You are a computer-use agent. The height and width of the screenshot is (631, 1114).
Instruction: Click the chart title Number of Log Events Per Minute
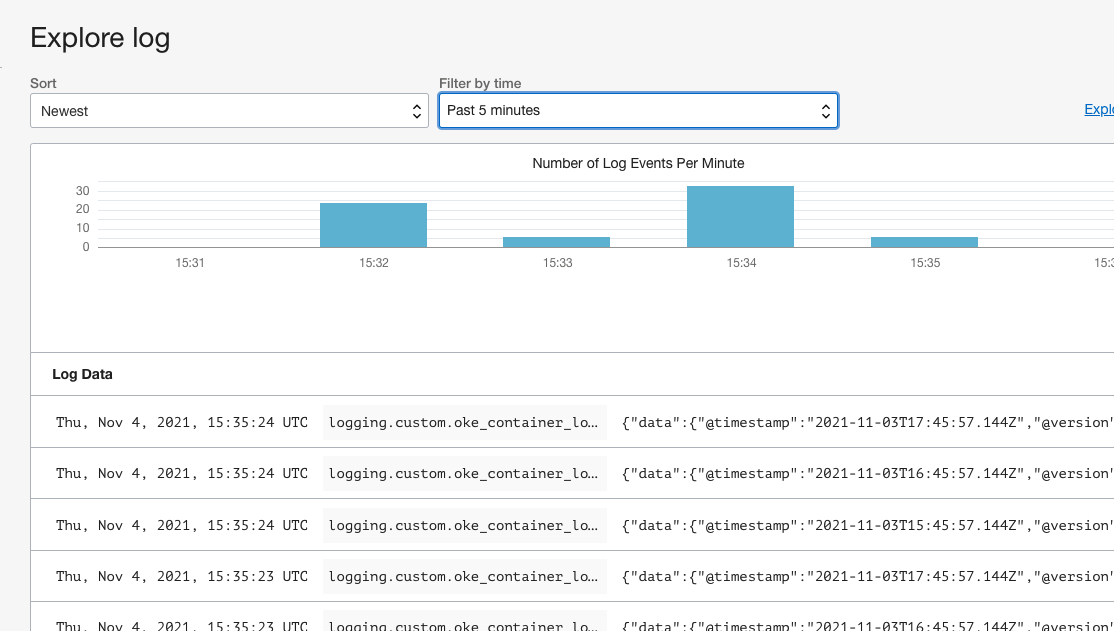pyautogui.click(x=640, y=163)
